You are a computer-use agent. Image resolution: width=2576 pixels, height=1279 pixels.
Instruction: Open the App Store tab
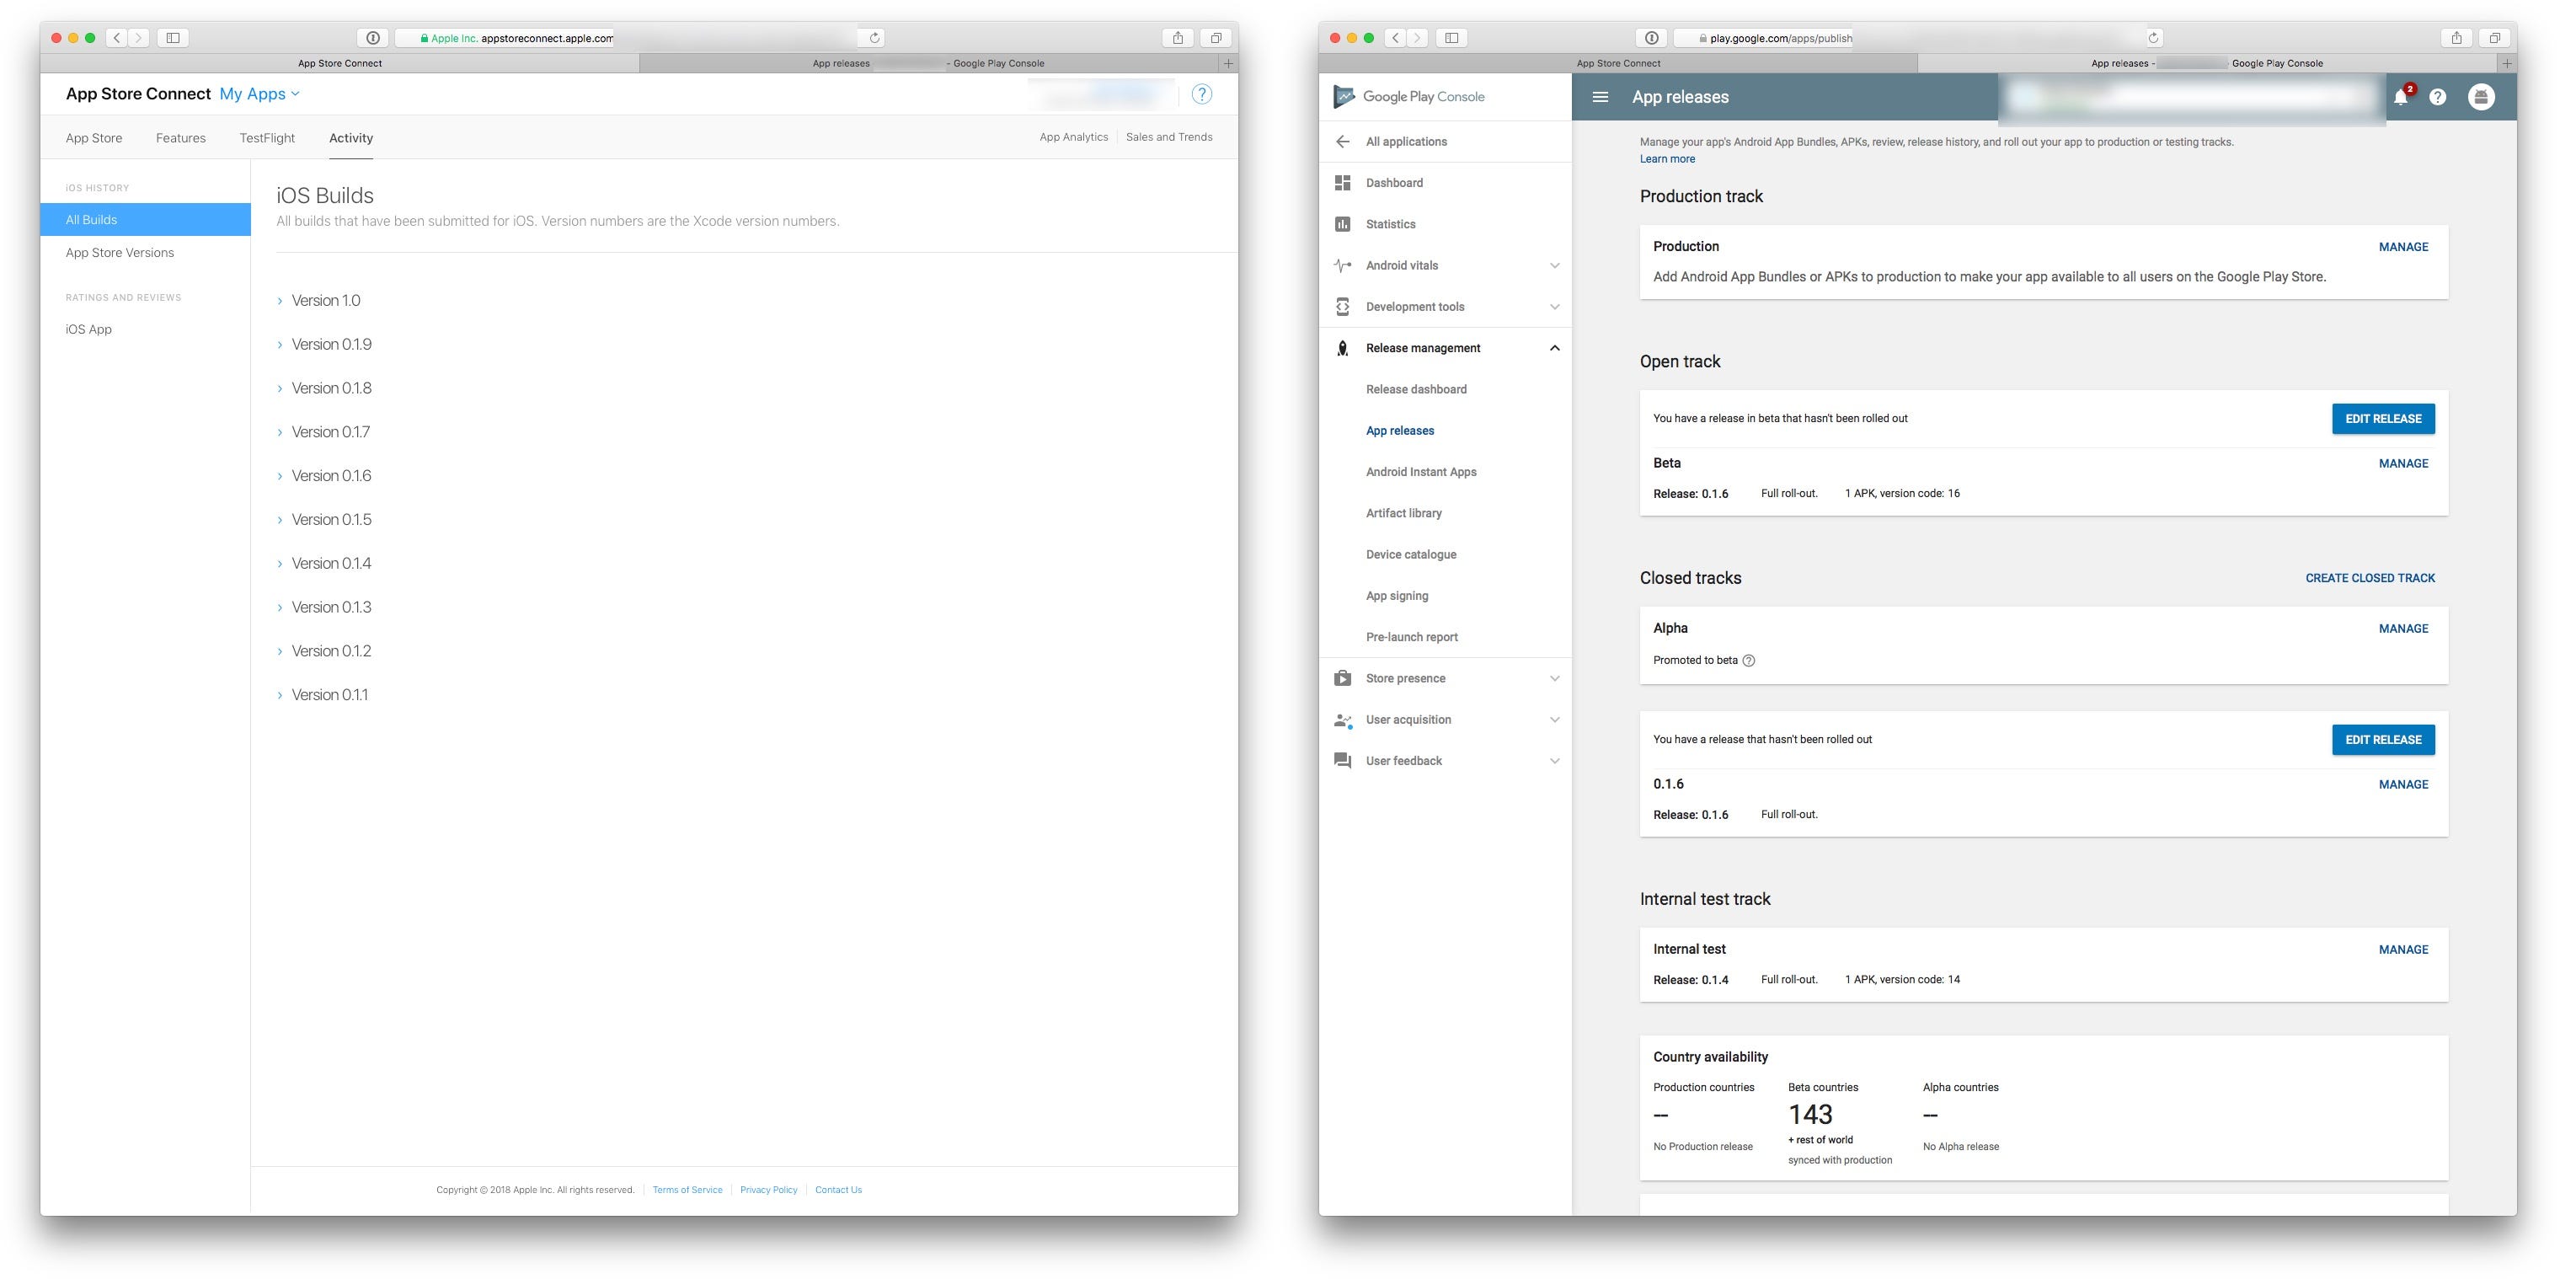[94, 138]
